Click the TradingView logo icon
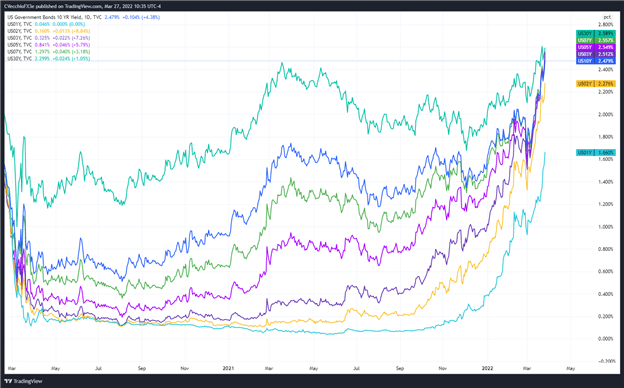This screenshot has height=388, width=624. pos(8,381)
